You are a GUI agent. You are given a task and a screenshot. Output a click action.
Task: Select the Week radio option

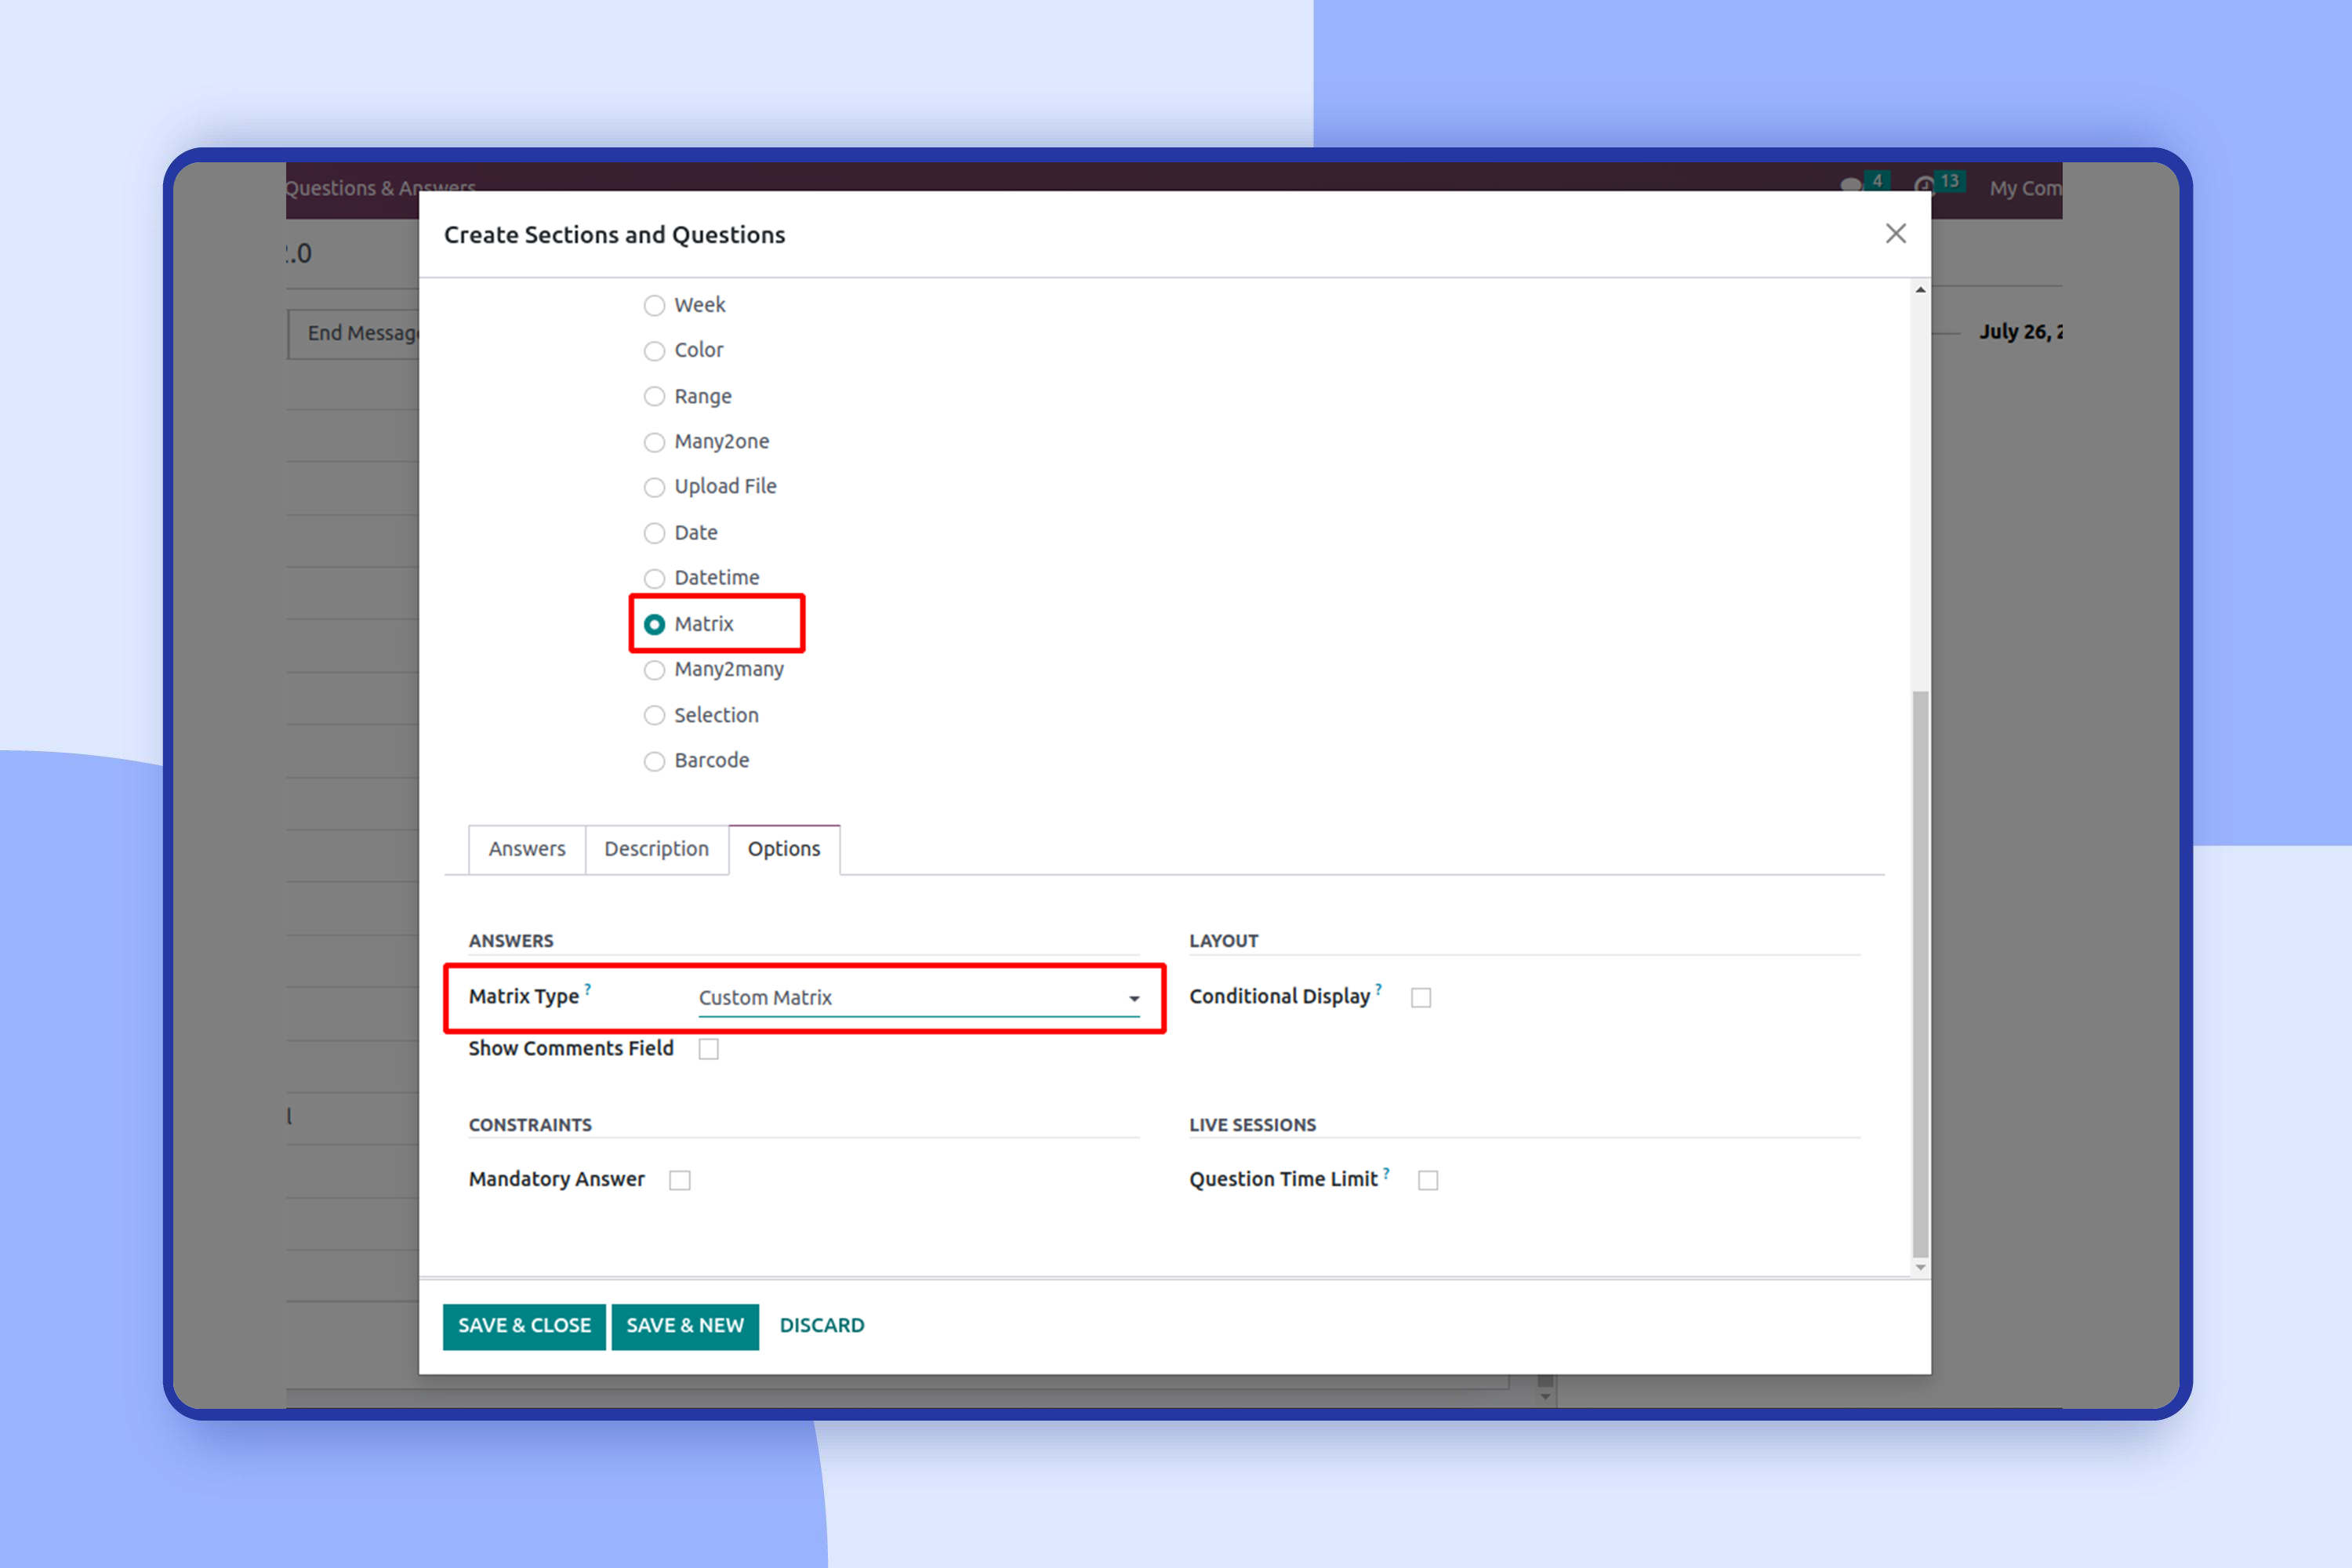pyautogui.click(x=654, y=305)
